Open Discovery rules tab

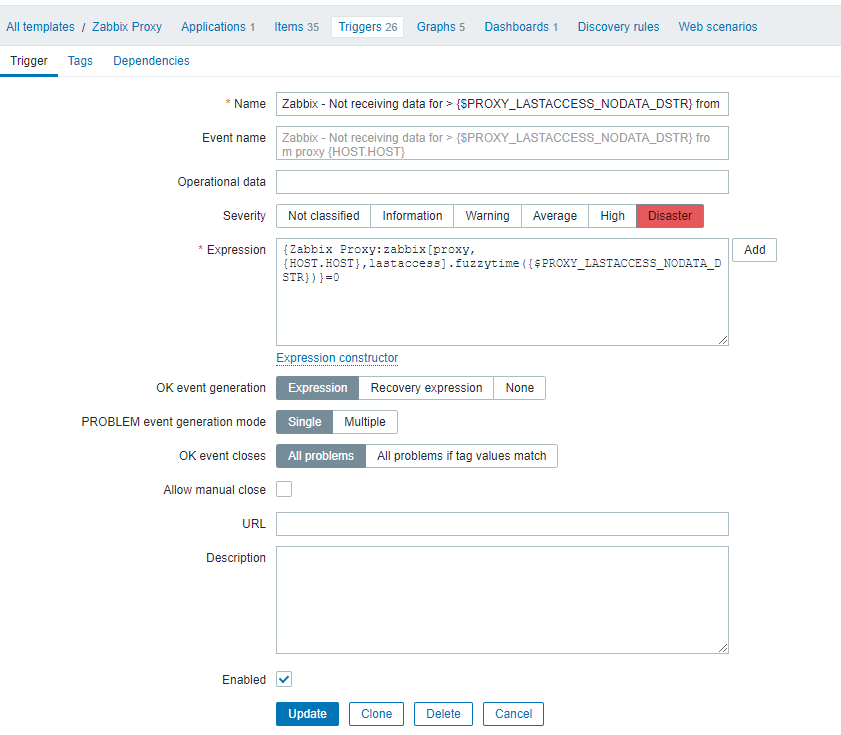click(x=618, y=27)
